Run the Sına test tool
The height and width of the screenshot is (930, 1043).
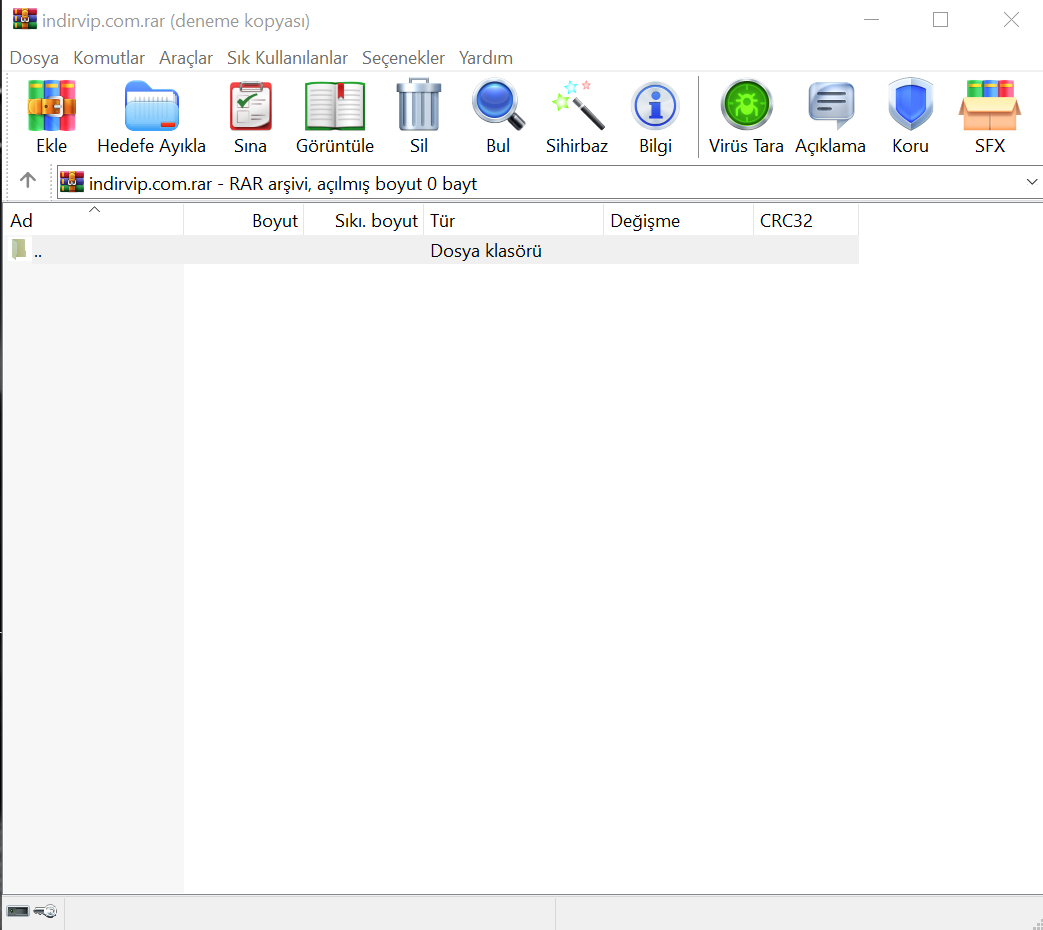click(x=250, y=107)
